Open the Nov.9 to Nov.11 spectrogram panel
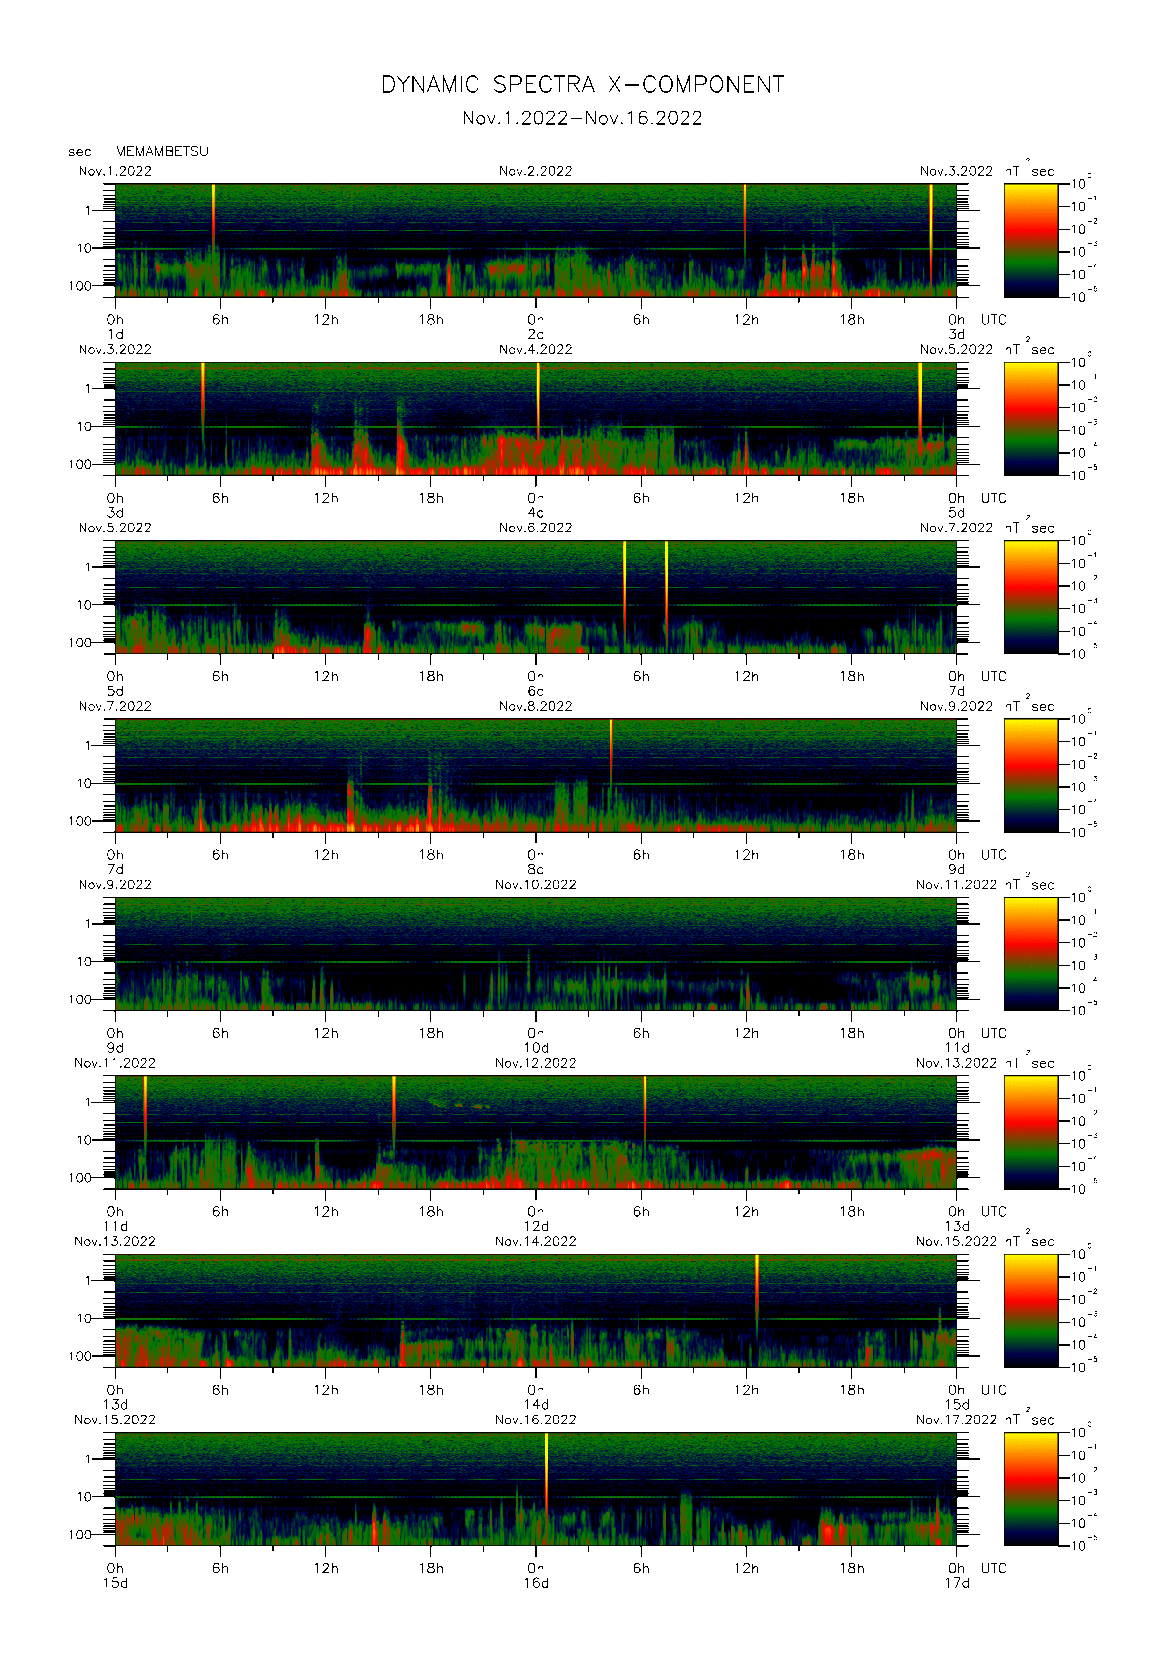Image resolution: width=1165 pixels, height=1679 pixels. pyautogui.click(x=536, y=953)
